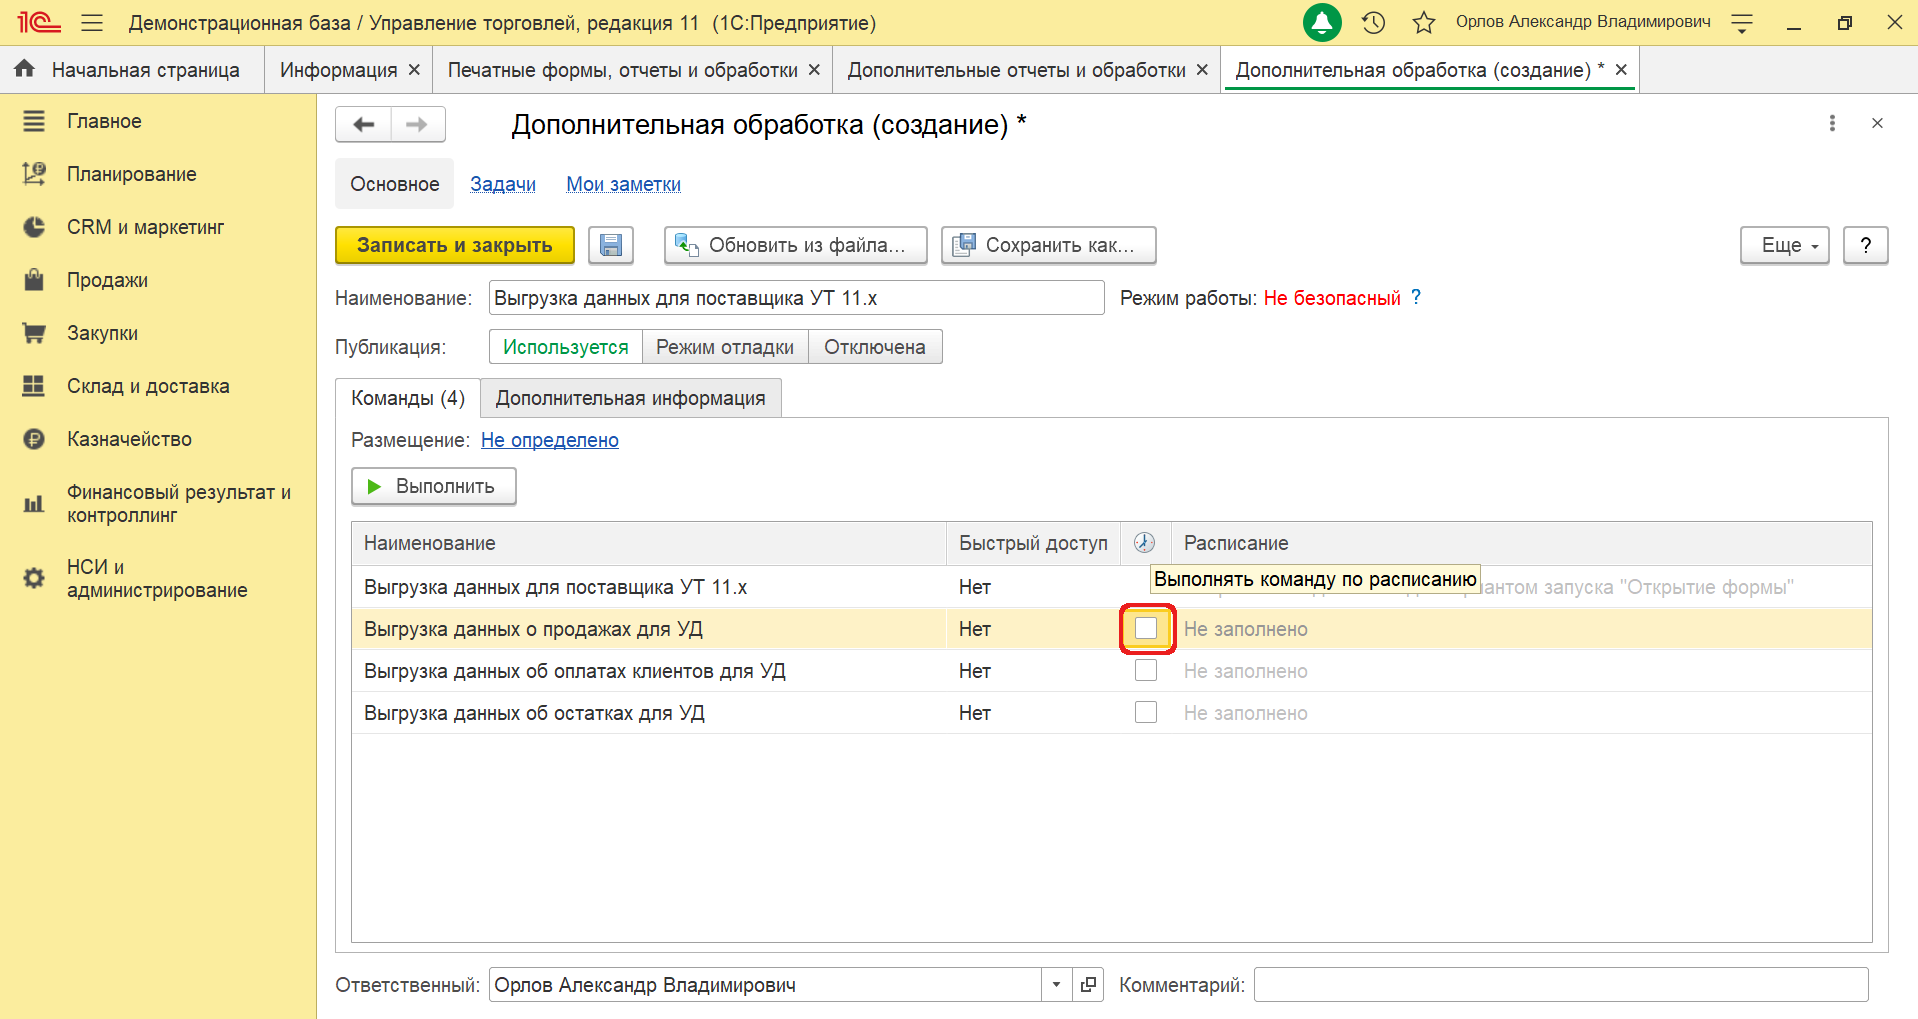Image resolution: width=1918 pixels, height=1019 pixels.
Task: Open НСИ и администрирование section
Action: coord(158,578)
